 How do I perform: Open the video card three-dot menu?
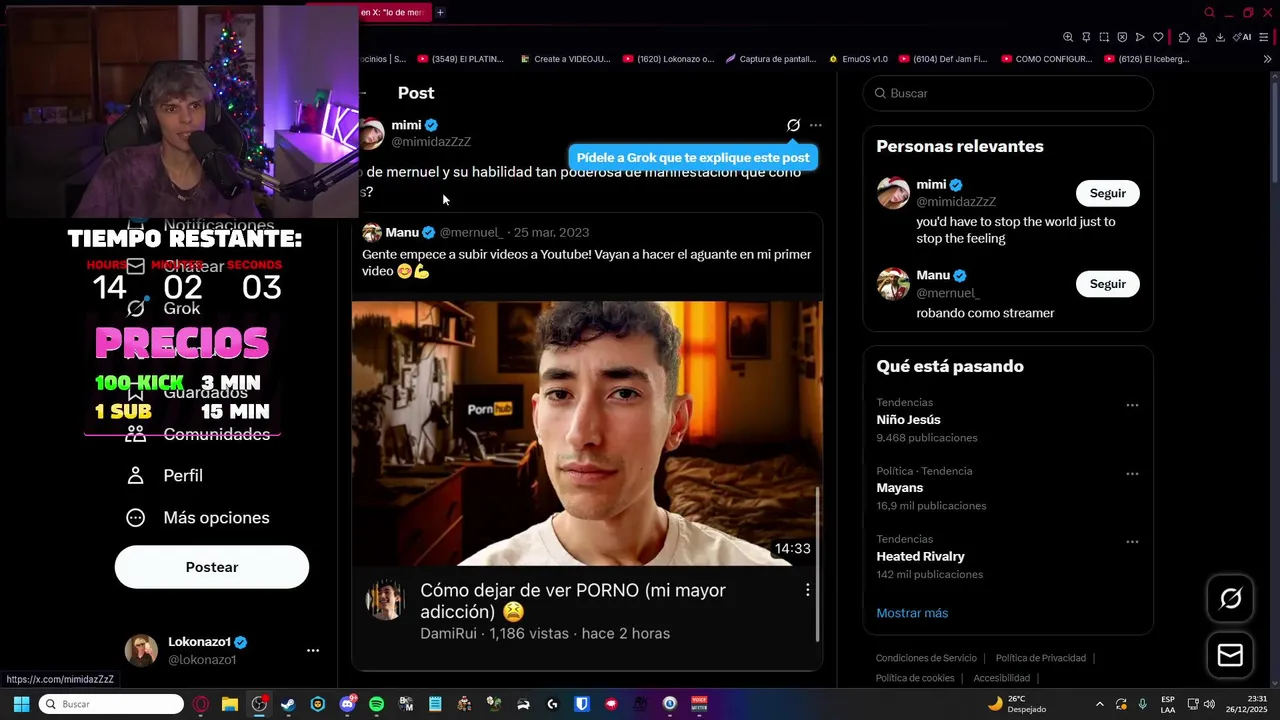pos(807,590)
